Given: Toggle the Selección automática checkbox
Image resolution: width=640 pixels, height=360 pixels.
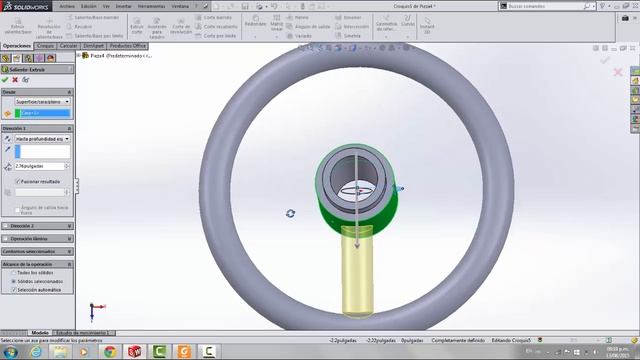Looking at the screenshot, I should click(14, 290).
